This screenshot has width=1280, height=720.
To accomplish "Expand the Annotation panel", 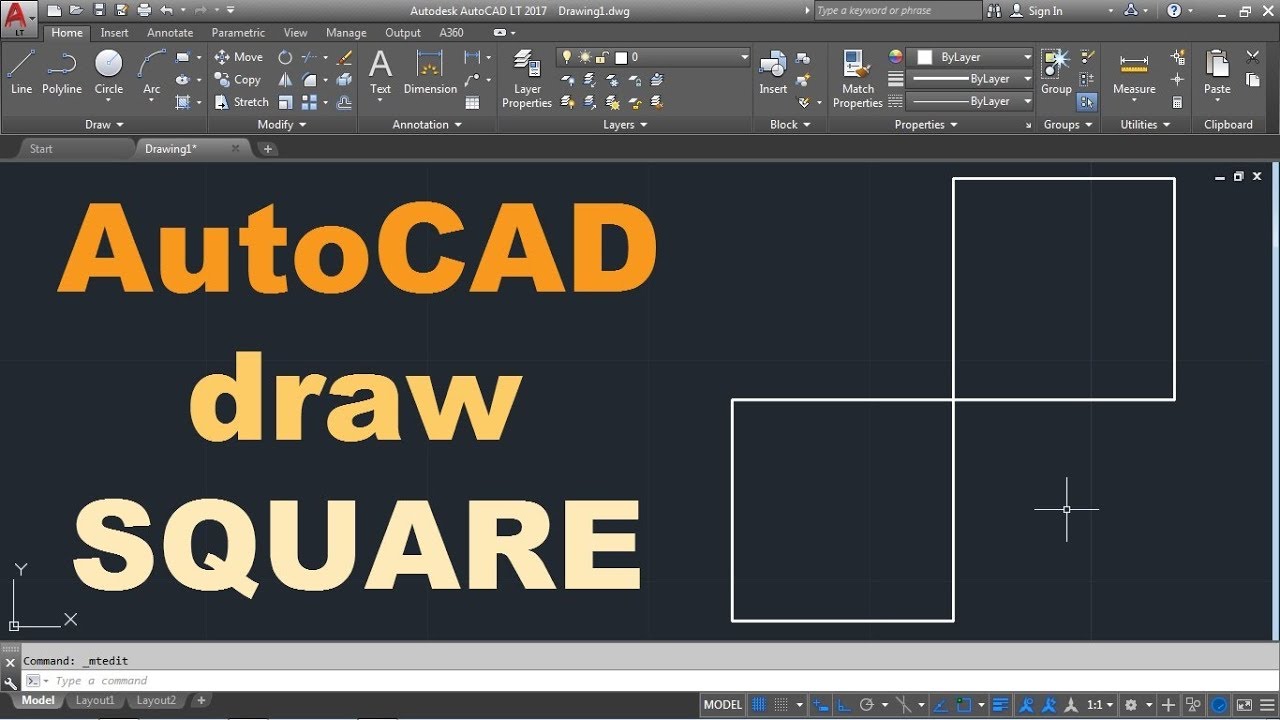I will click(x=427, y=125).
